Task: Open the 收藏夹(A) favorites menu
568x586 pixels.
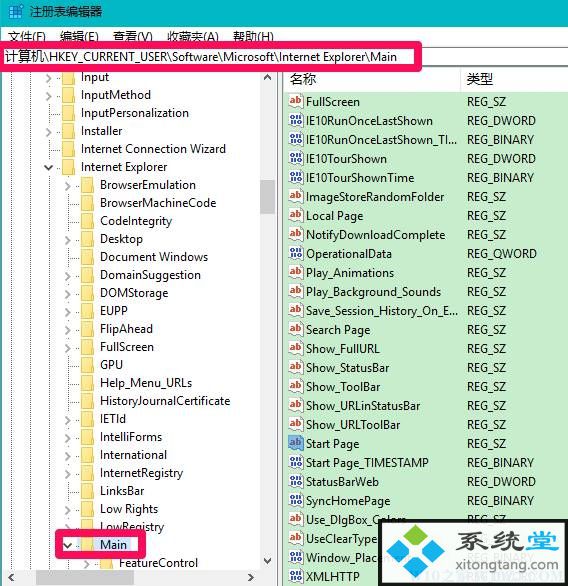Action: (193, 37)
